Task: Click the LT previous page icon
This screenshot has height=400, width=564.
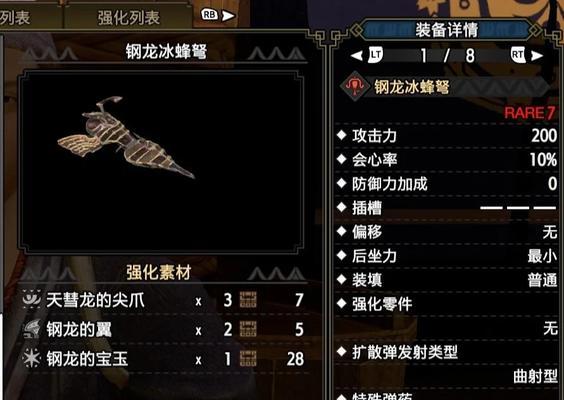Action: coord(376,55)
